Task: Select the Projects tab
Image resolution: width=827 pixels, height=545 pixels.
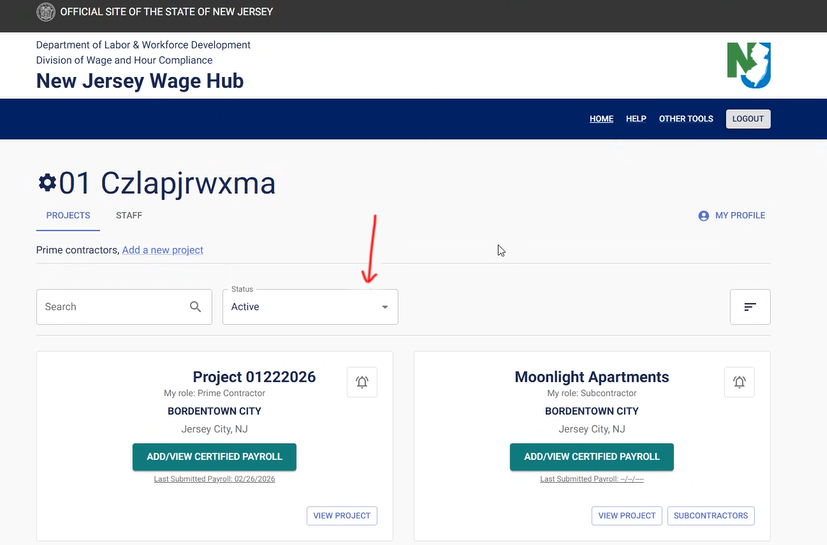Action: click(x=68, y=215)
